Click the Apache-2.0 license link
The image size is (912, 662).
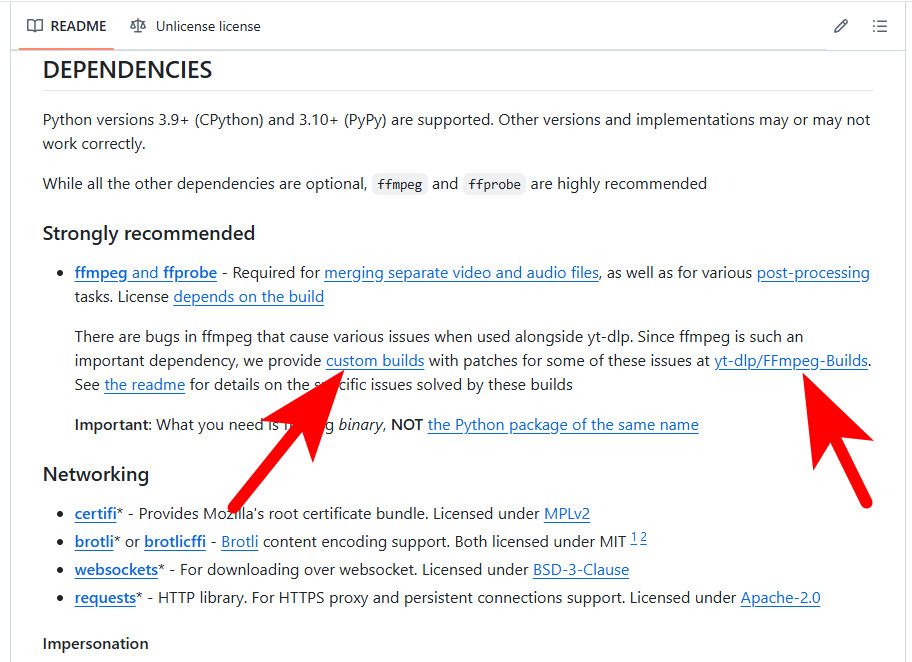780,598
